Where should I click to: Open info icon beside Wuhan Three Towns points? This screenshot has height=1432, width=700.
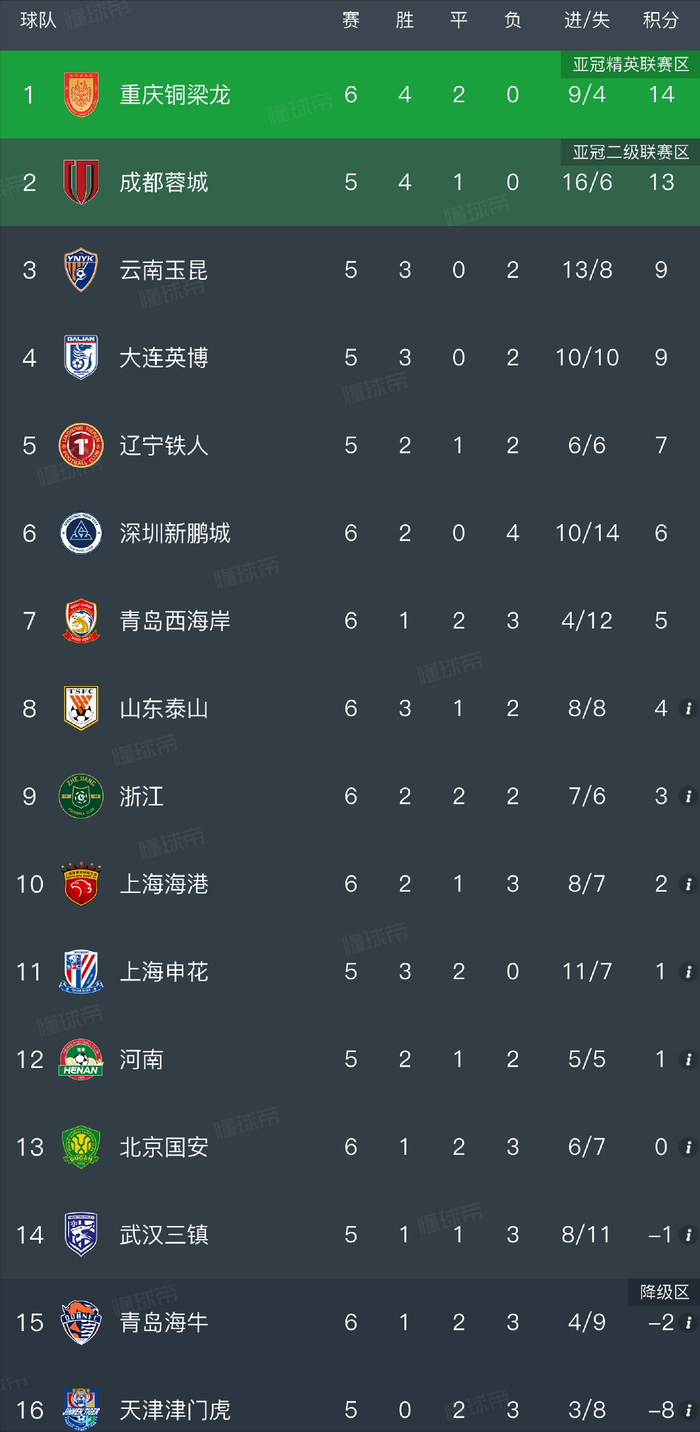pyautogui.click(x=687, y=1235)
